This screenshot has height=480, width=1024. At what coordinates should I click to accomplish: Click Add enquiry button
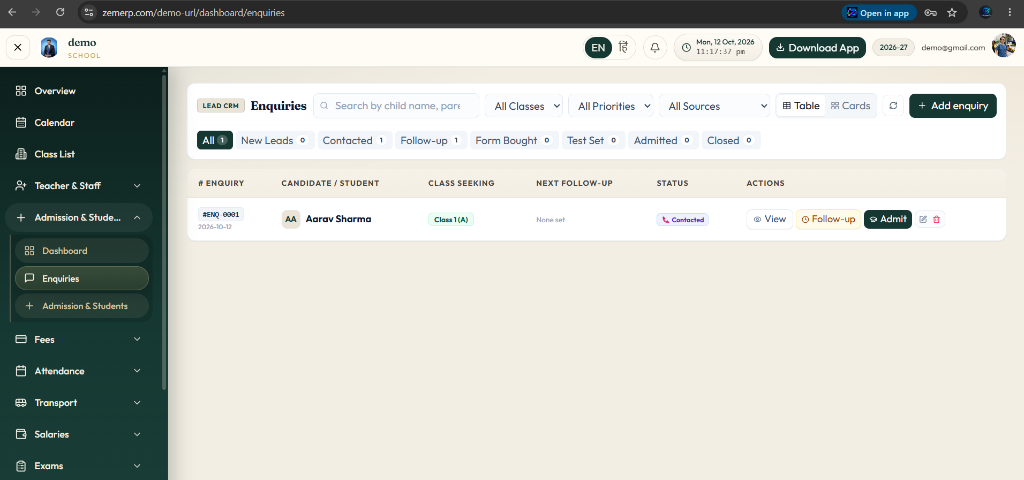[953, 106]
